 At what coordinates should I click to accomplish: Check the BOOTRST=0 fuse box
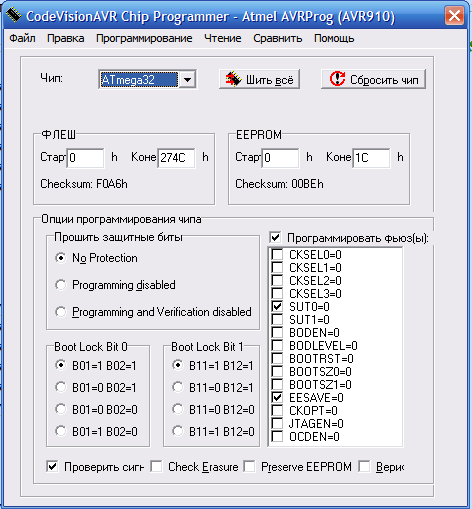[277, 358]
